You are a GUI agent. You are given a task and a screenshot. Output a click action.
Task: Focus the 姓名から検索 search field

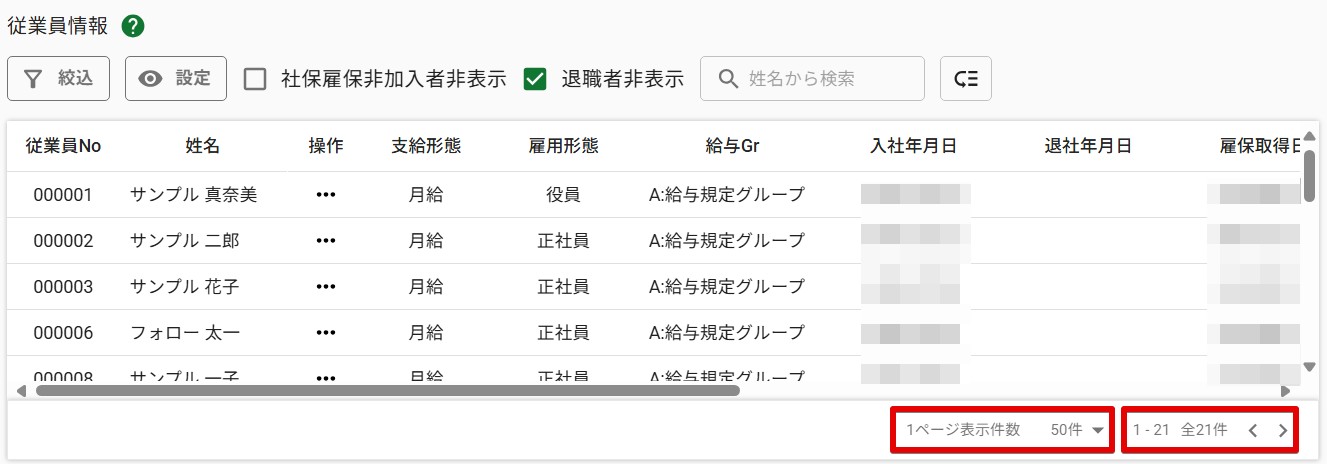[x=812, y=79]
